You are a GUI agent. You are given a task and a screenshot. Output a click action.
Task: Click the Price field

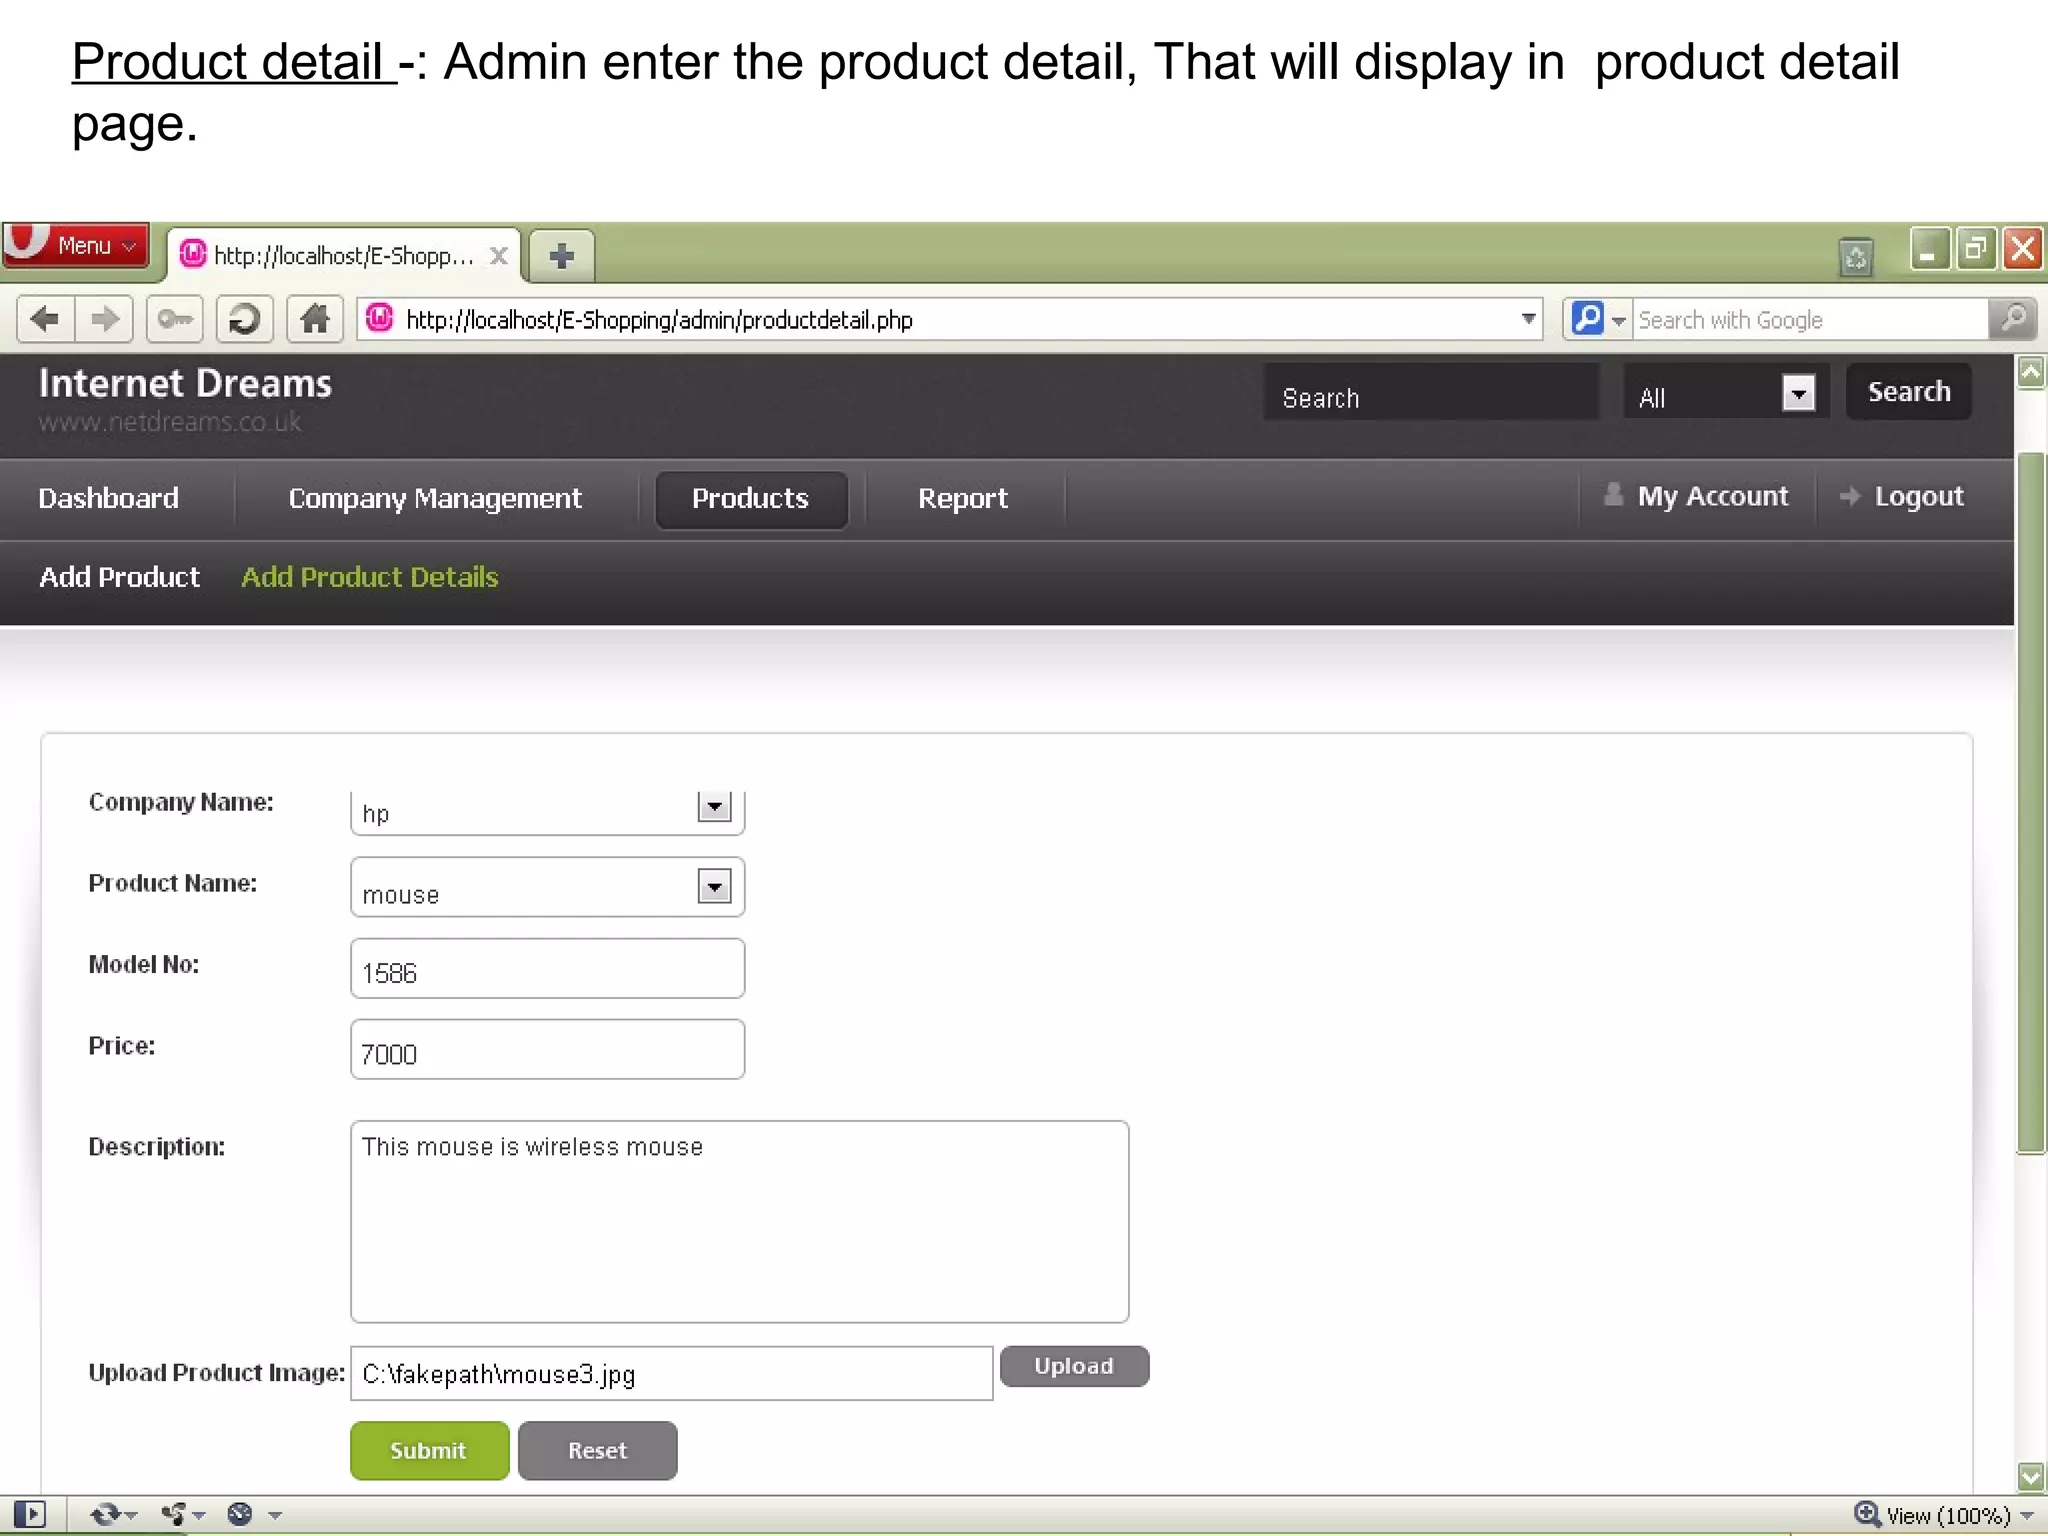pyautogui.click(x=548, y=1049)
